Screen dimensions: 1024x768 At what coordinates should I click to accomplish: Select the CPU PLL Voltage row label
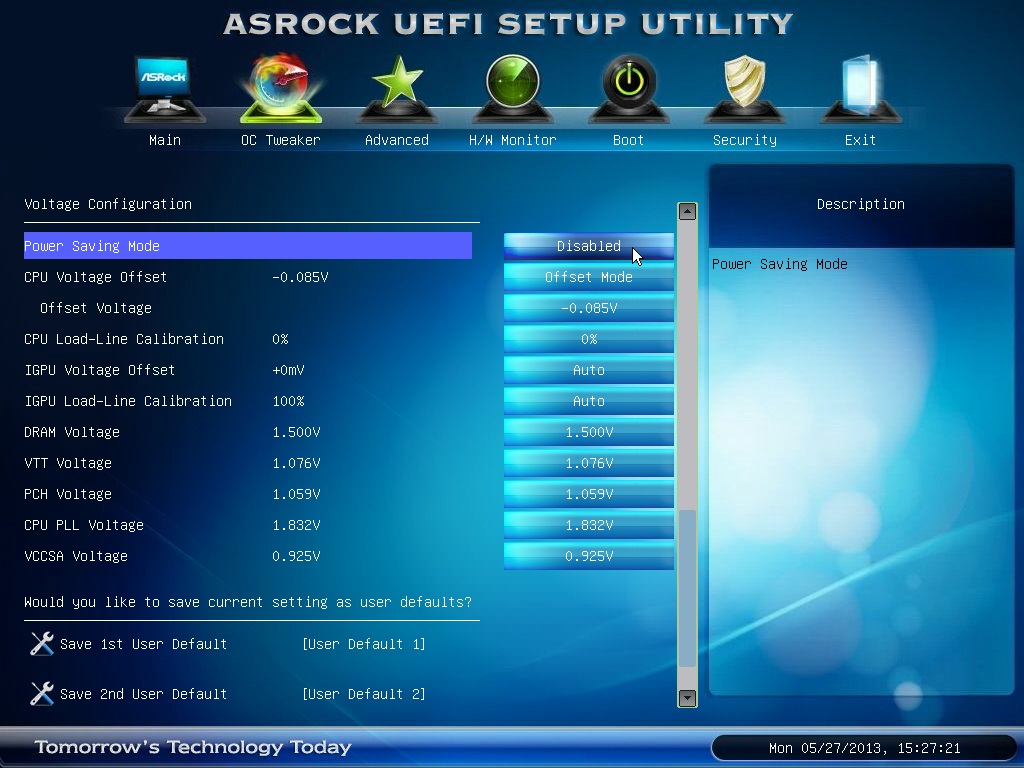(84, 525)
